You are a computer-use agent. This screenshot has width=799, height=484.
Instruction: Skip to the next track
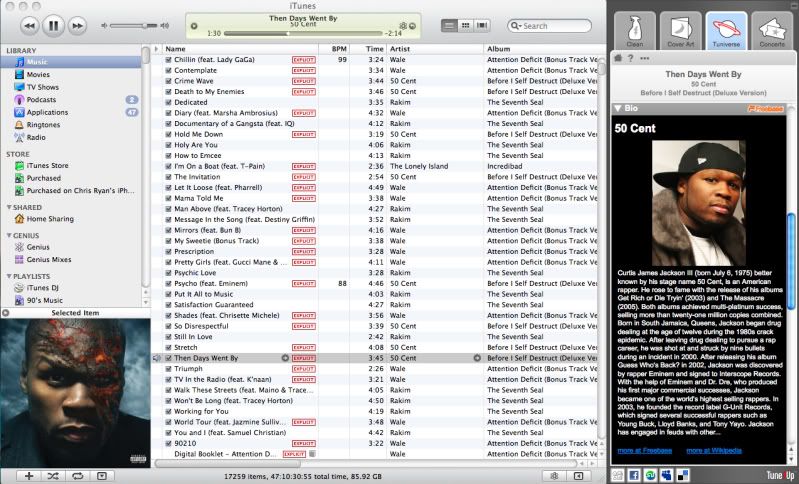(77, 25)
